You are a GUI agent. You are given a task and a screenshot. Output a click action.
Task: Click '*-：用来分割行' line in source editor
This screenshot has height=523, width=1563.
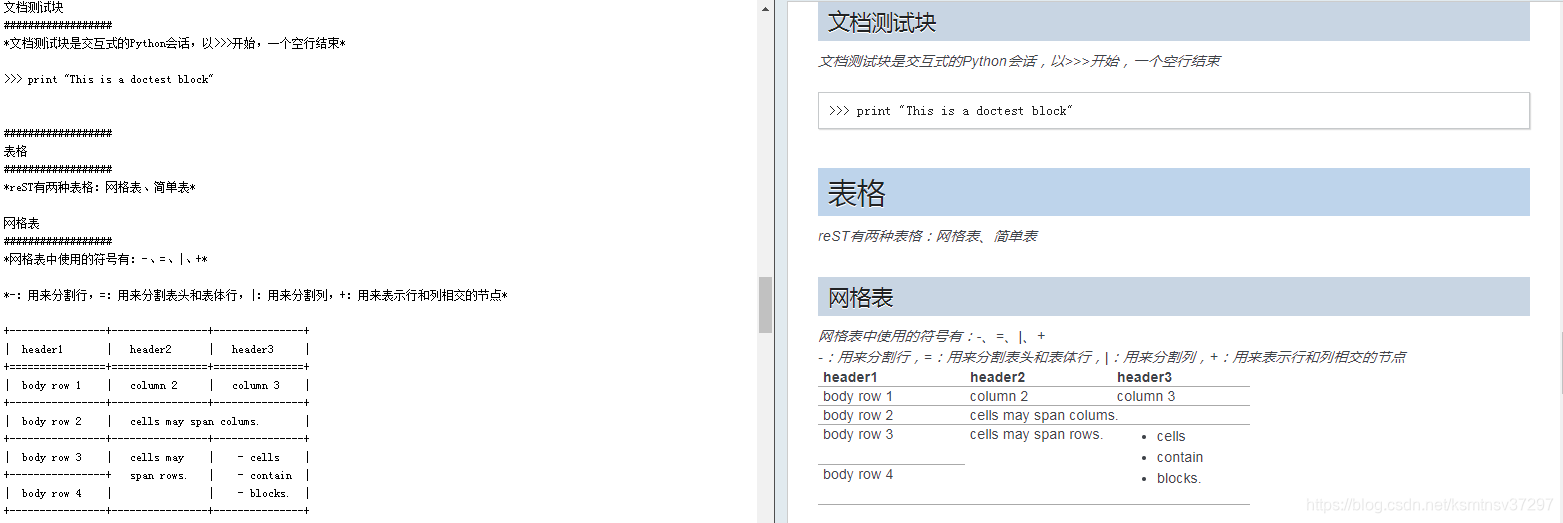click(x=255, y=295)
